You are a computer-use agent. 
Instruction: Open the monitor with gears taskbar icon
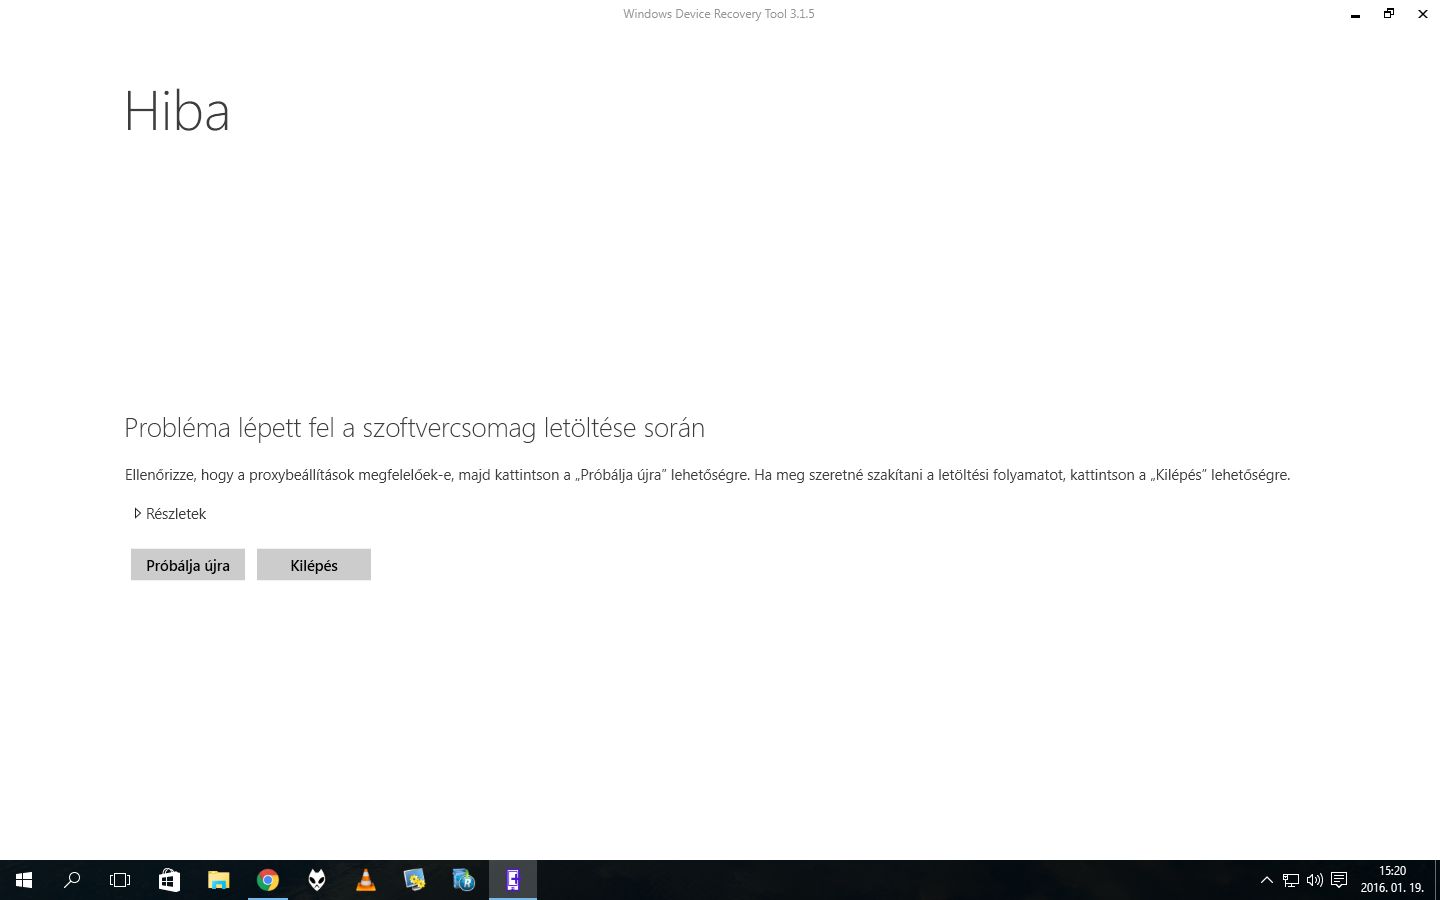coord(414,880)
